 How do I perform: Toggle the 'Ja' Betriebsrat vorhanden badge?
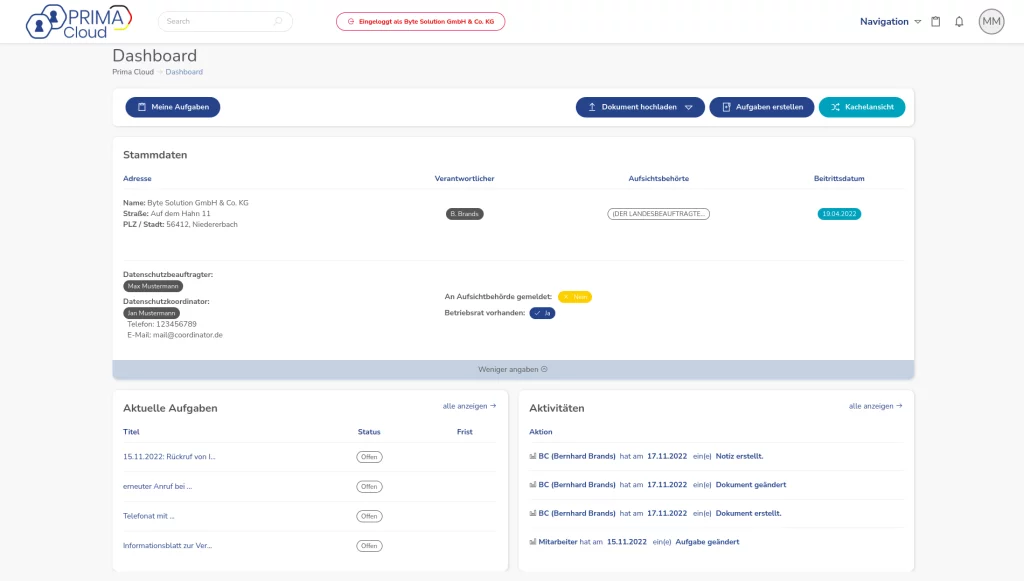542,313
